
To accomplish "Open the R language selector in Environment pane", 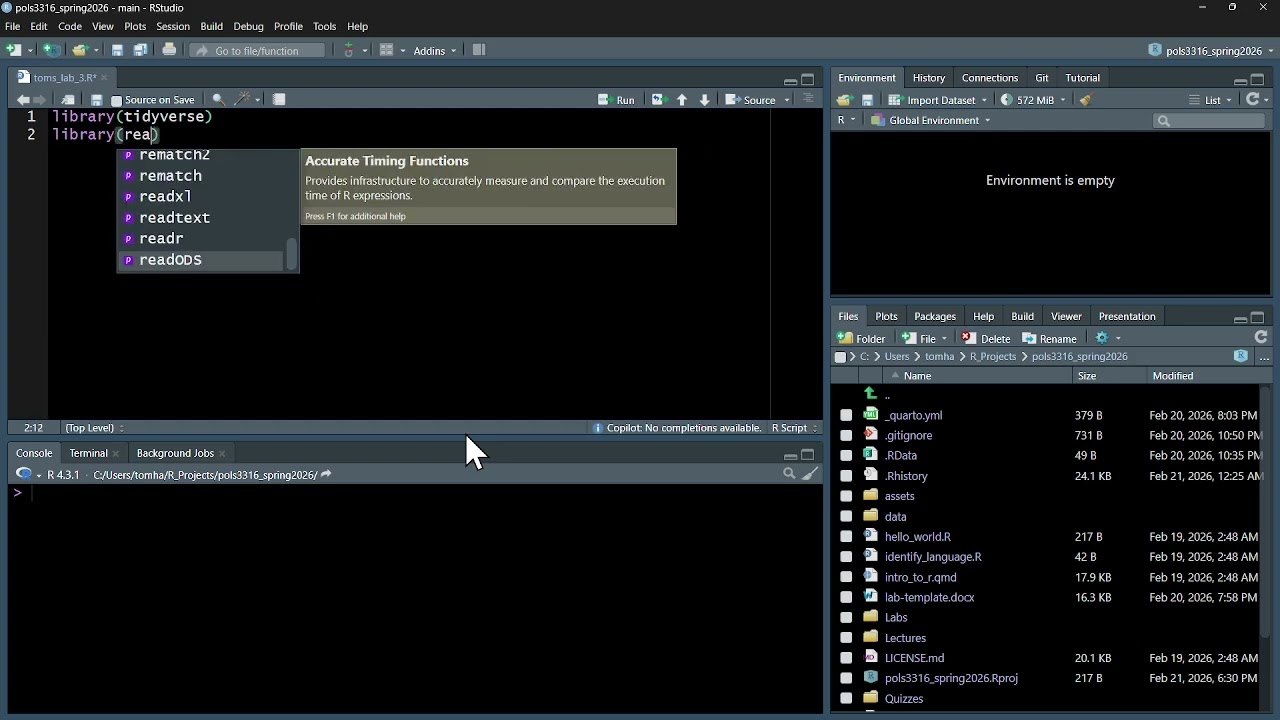I will (846, 120).
